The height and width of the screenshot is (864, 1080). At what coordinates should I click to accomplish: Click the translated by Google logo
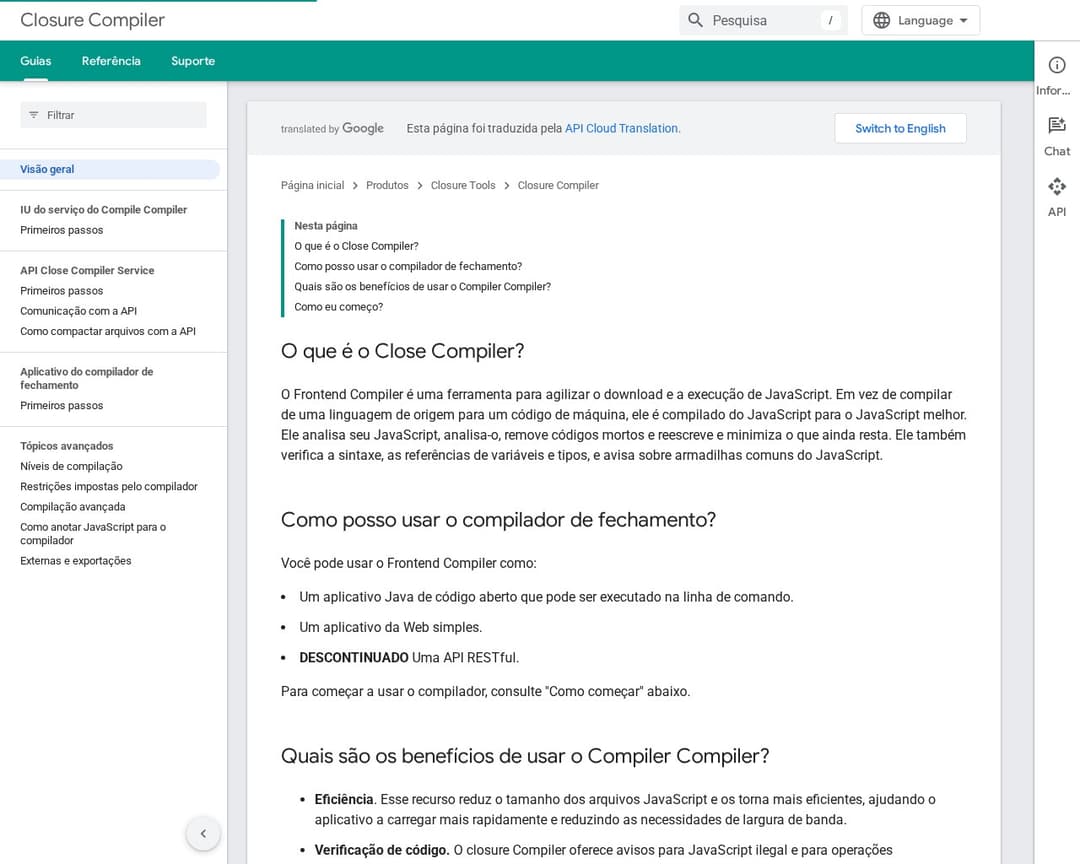tap(332, 128)
